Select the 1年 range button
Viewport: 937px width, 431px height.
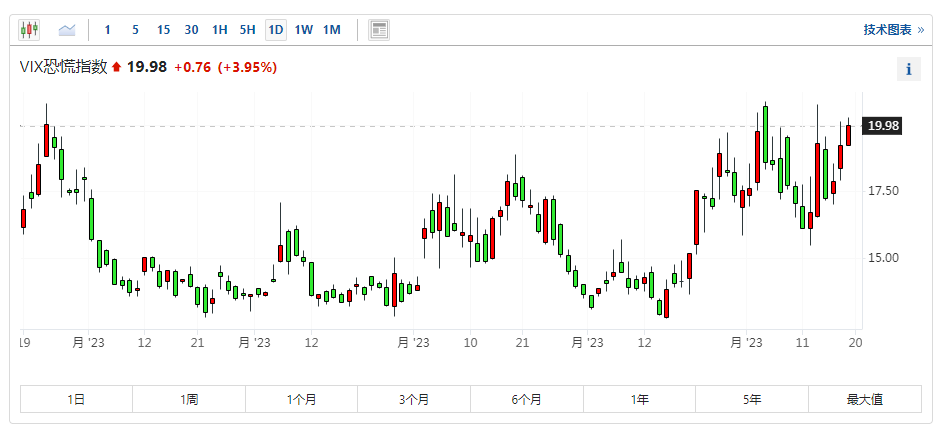click(x=639, y=399)
